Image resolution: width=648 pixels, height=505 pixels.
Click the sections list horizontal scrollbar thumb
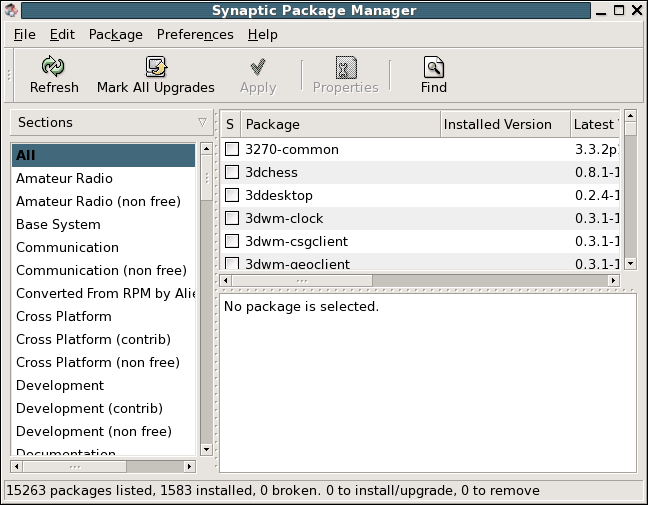click(x=75, y=467)
